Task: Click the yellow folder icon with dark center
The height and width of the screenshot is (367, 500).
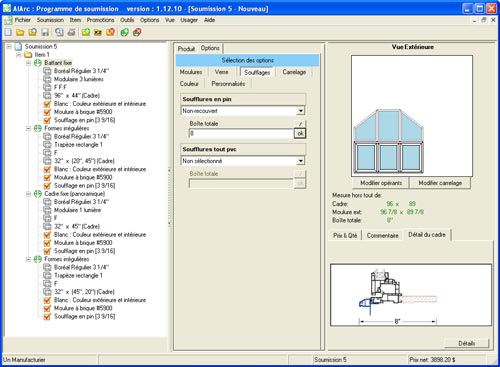Action: point(98,32)
